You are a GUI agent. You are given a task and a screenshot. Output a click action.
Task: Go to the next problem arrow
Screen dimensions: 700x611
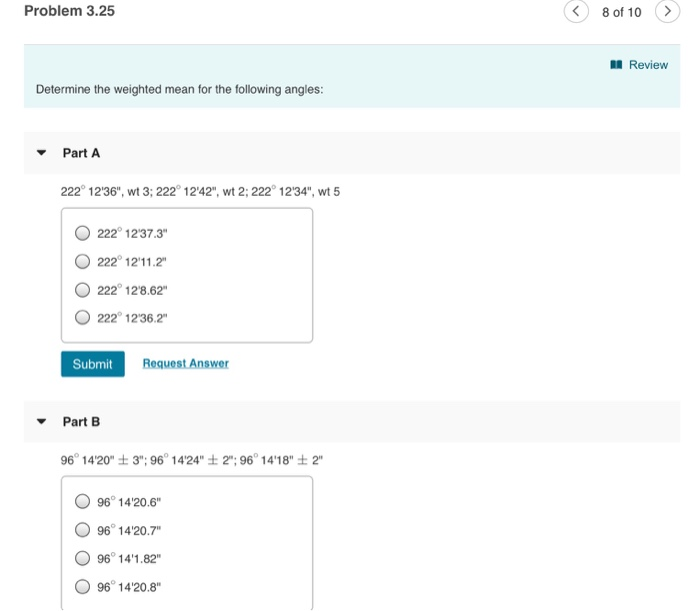tap(667, 11)
